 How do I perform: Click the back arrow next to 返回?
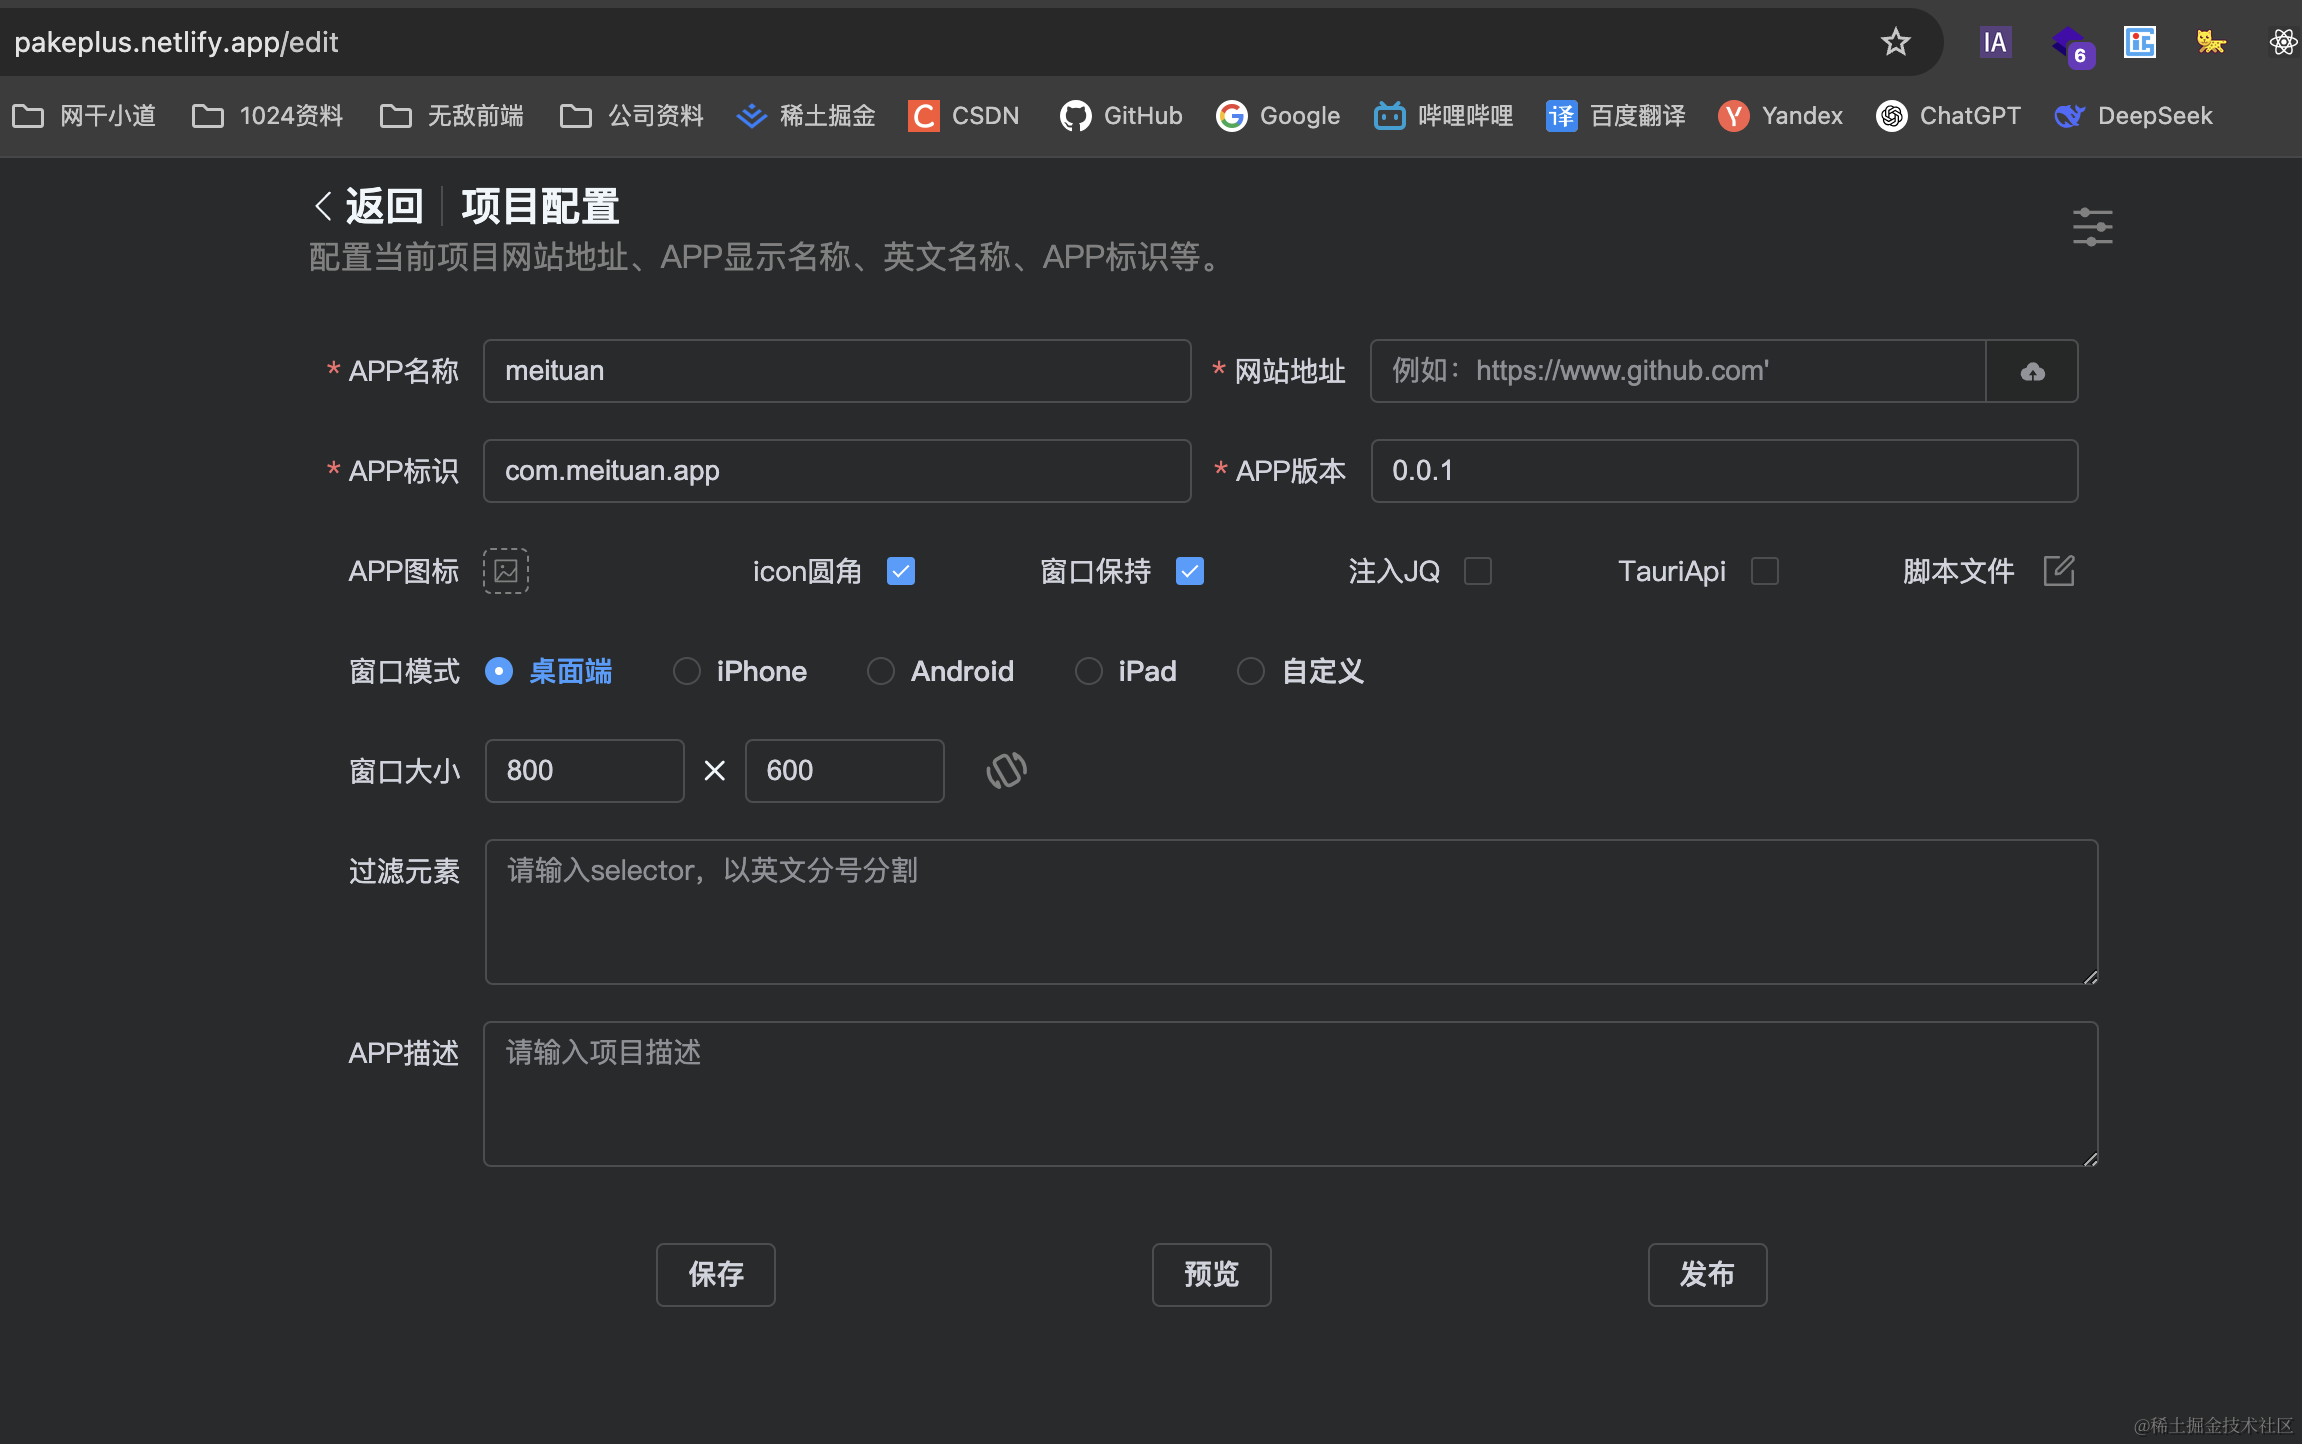pos(323,207)
